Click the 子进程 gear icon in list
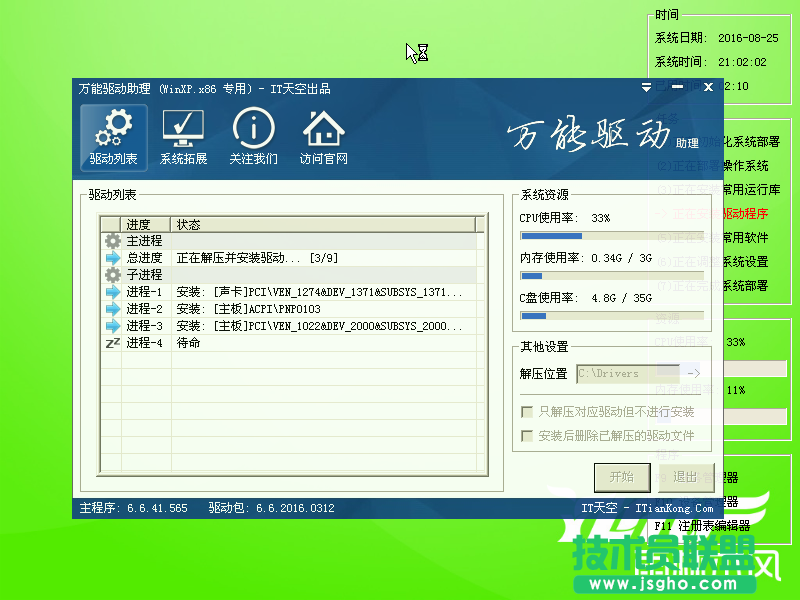 coord(112,275)
